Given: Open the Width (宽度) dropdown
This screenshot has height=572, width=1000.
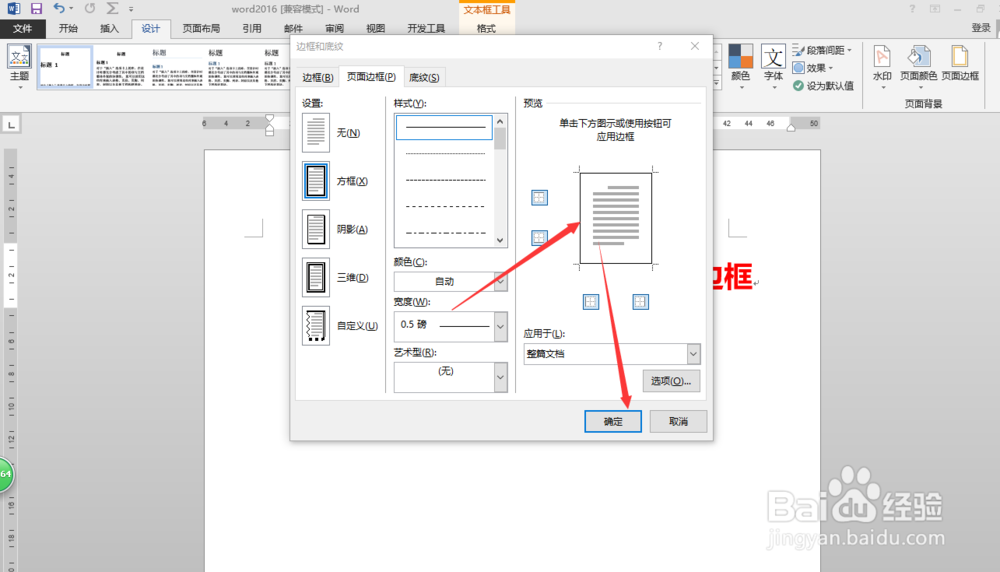Looking at the screenshot, I should pos(500,326).
